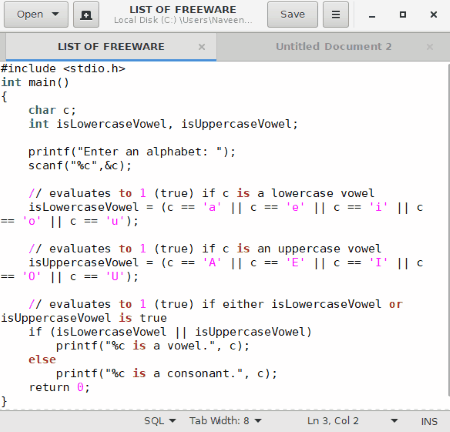Click the printf "%c is a consonant." line
Viewport: 450px width, 432px height.
tap(167, 373)
